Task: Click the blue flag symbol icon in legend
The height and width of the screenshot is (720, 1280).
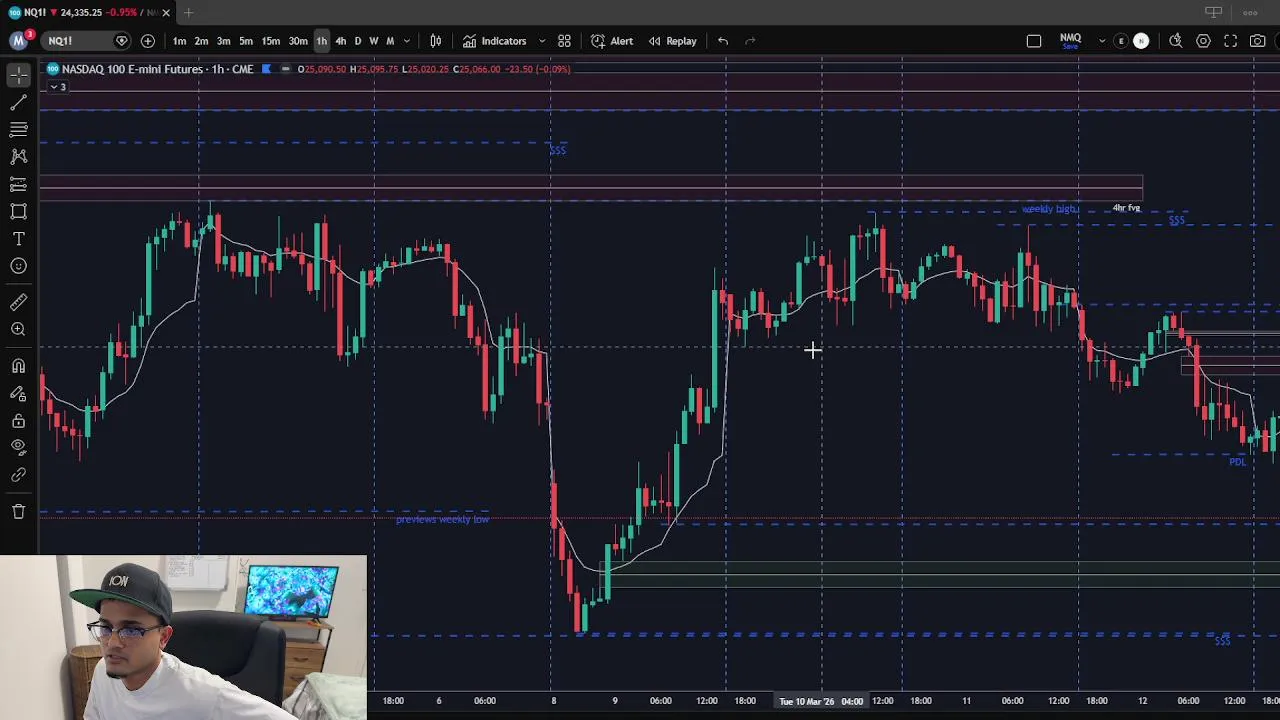Action: (266, 69)
